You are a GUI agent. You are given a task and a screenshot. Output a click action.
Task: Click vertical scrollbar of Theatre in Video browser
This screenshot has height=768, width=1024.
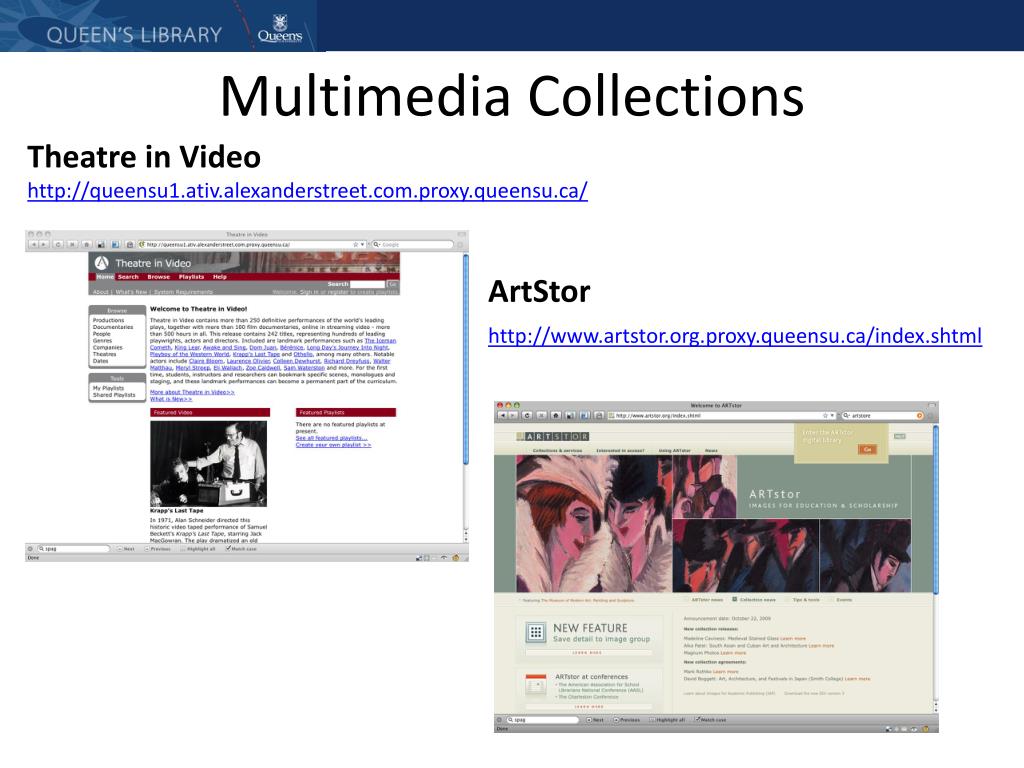tap(466, 359)
